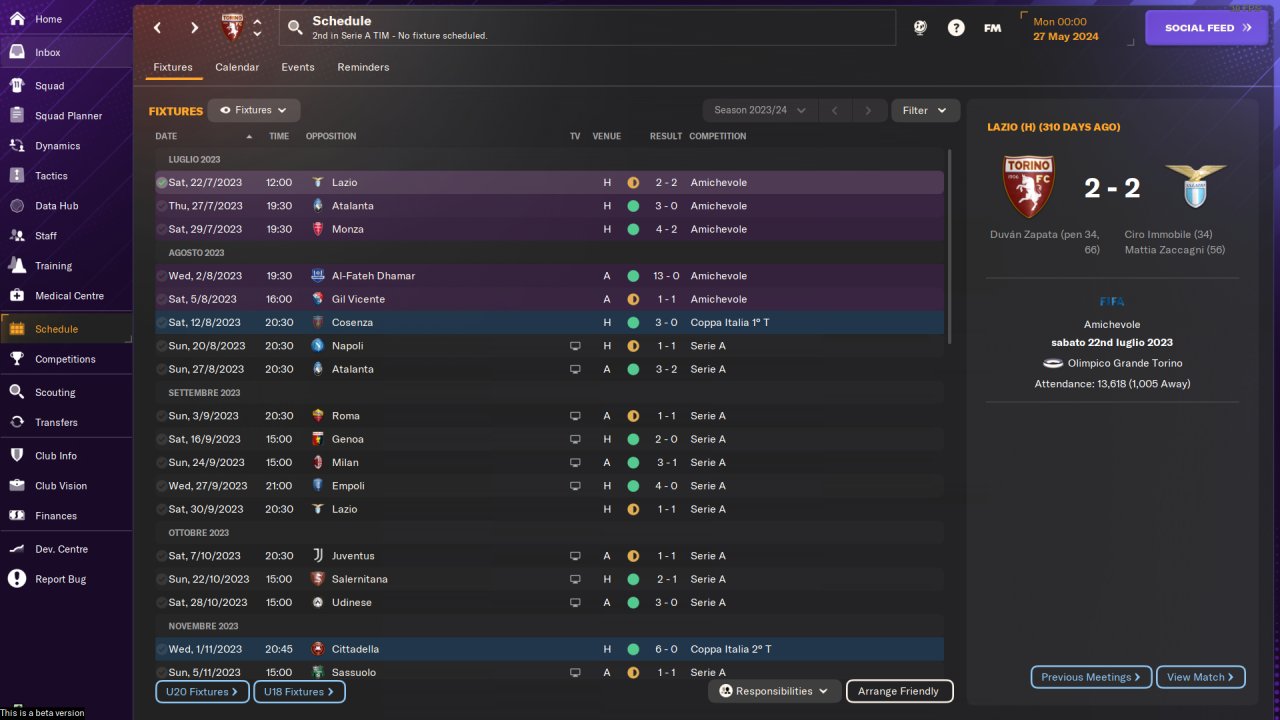Click View Match button

point(1200,677)
